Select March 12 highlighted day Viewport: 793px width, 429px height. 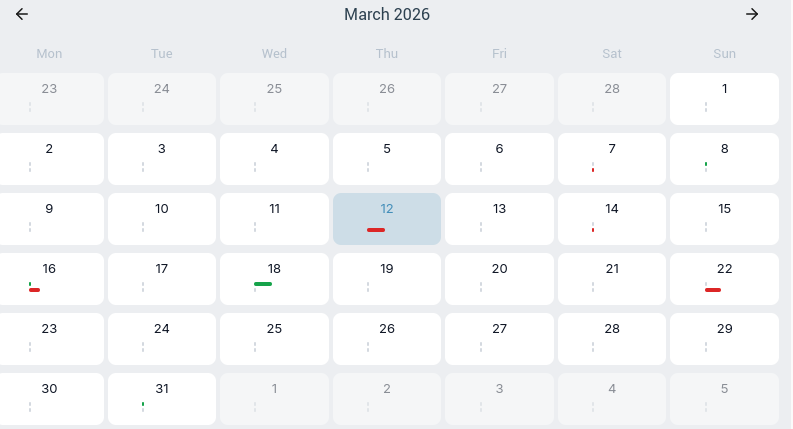pos(387,219)
